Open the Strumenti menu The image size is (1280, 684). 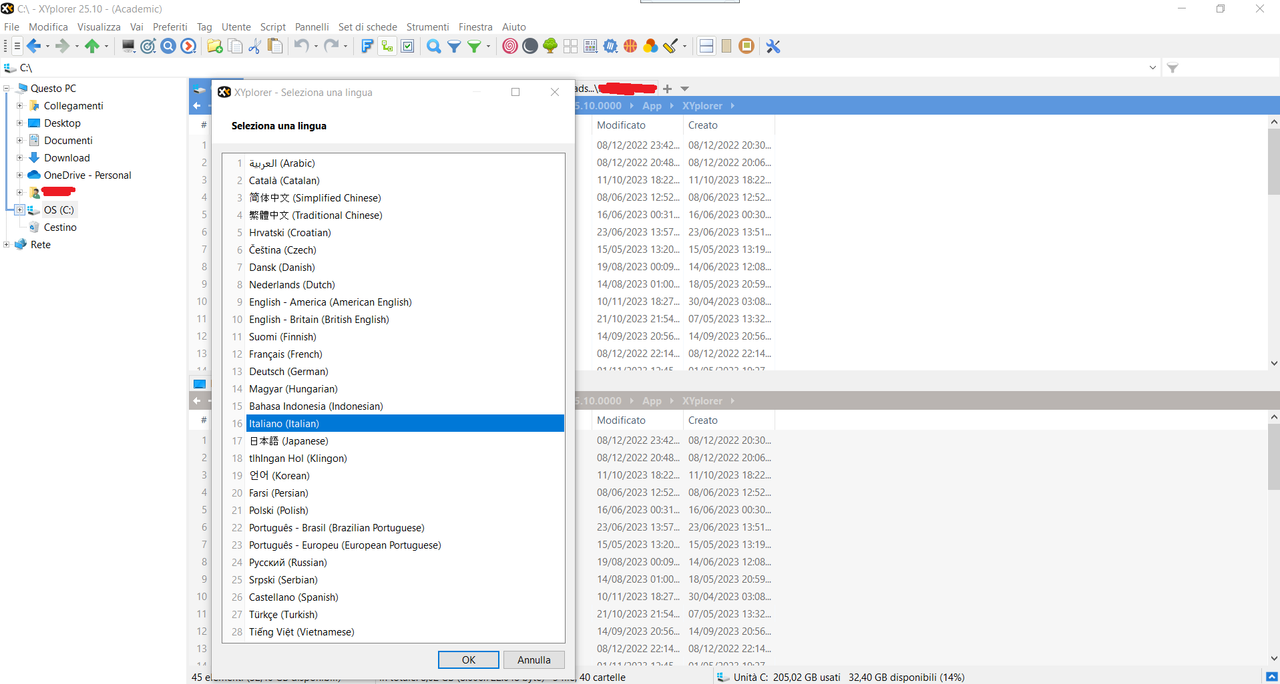click(428, 27)
